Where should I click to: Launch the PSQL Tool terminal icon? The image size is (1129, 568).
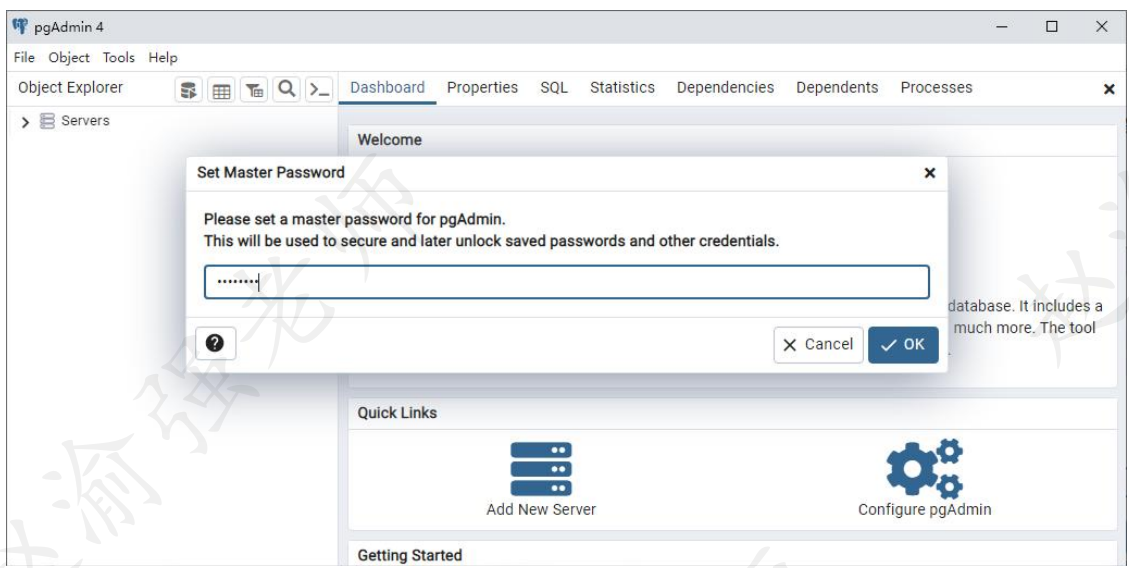[319, 90]
